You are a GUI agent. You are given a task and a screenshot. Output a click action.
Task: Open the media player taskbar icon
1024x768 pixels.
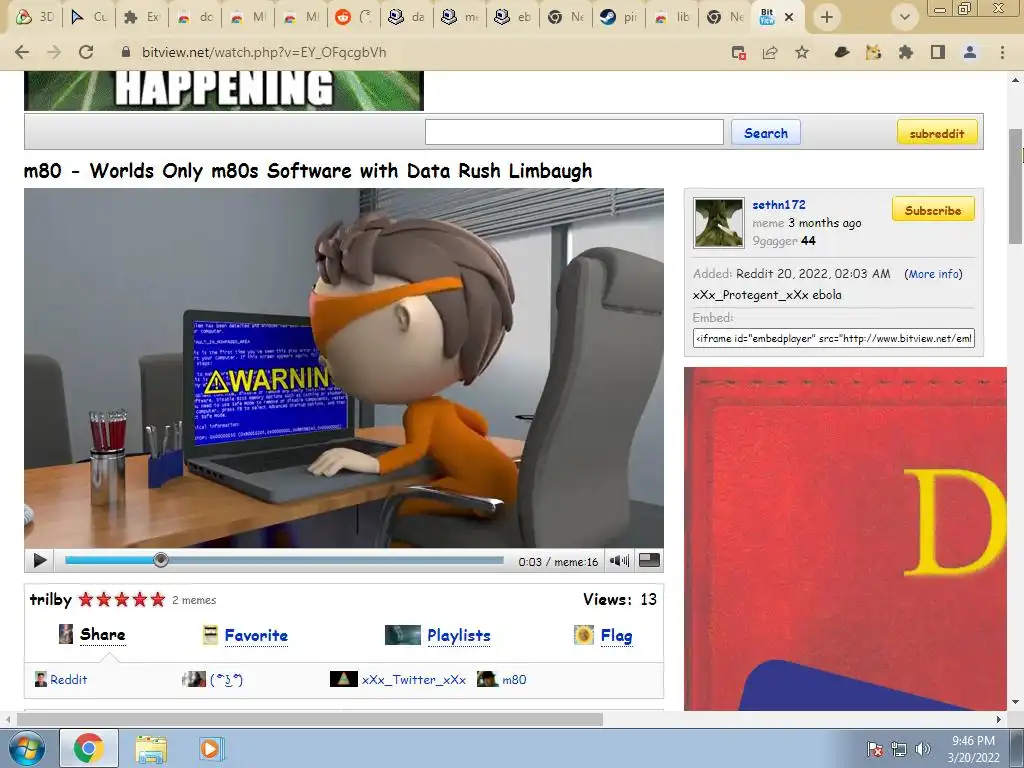[x=211, y=749]
